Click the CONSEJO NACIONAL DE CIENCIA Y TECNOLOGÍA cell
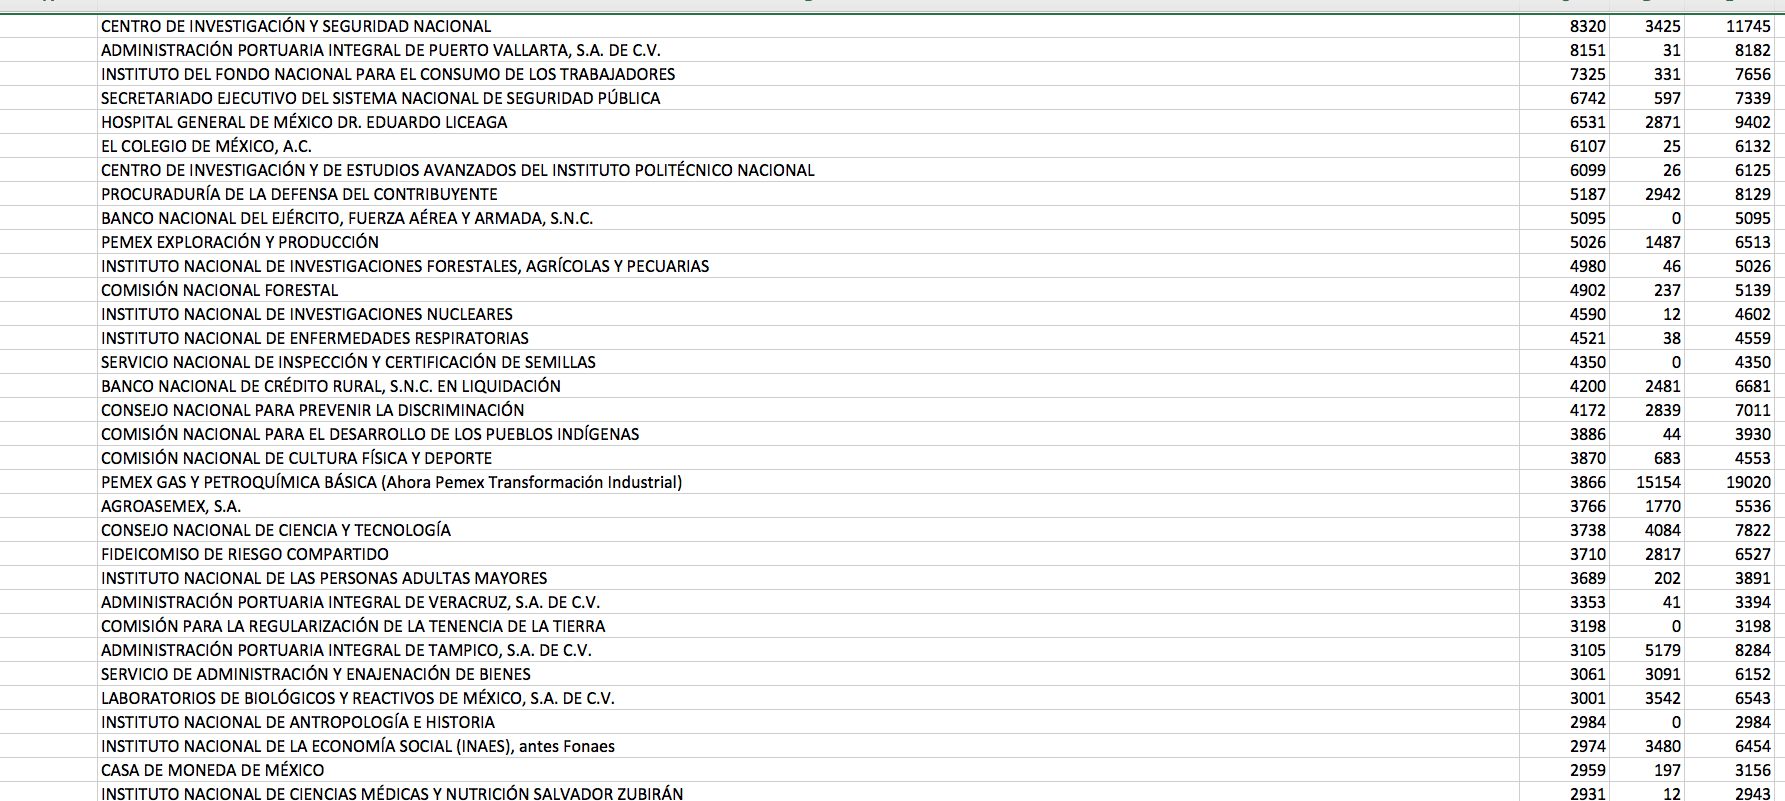The width and height of the screenshot is (1785, 801). pos(276,530)
